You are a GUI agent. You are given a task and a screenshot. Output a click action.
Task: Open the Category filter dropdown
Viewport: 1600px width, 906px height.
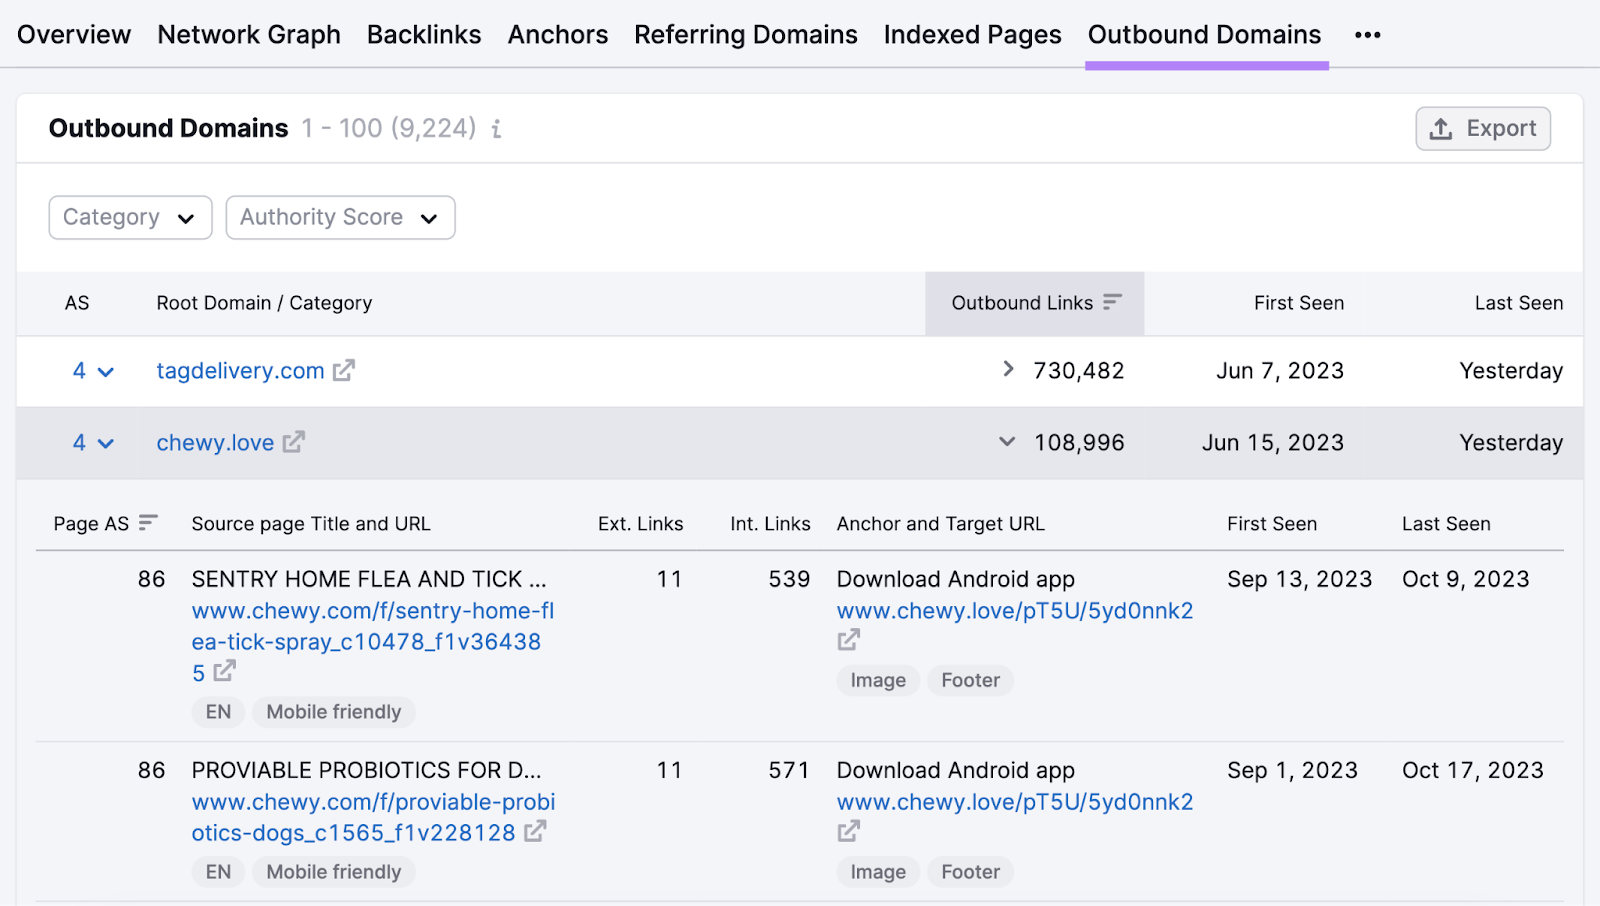[129, 217]
